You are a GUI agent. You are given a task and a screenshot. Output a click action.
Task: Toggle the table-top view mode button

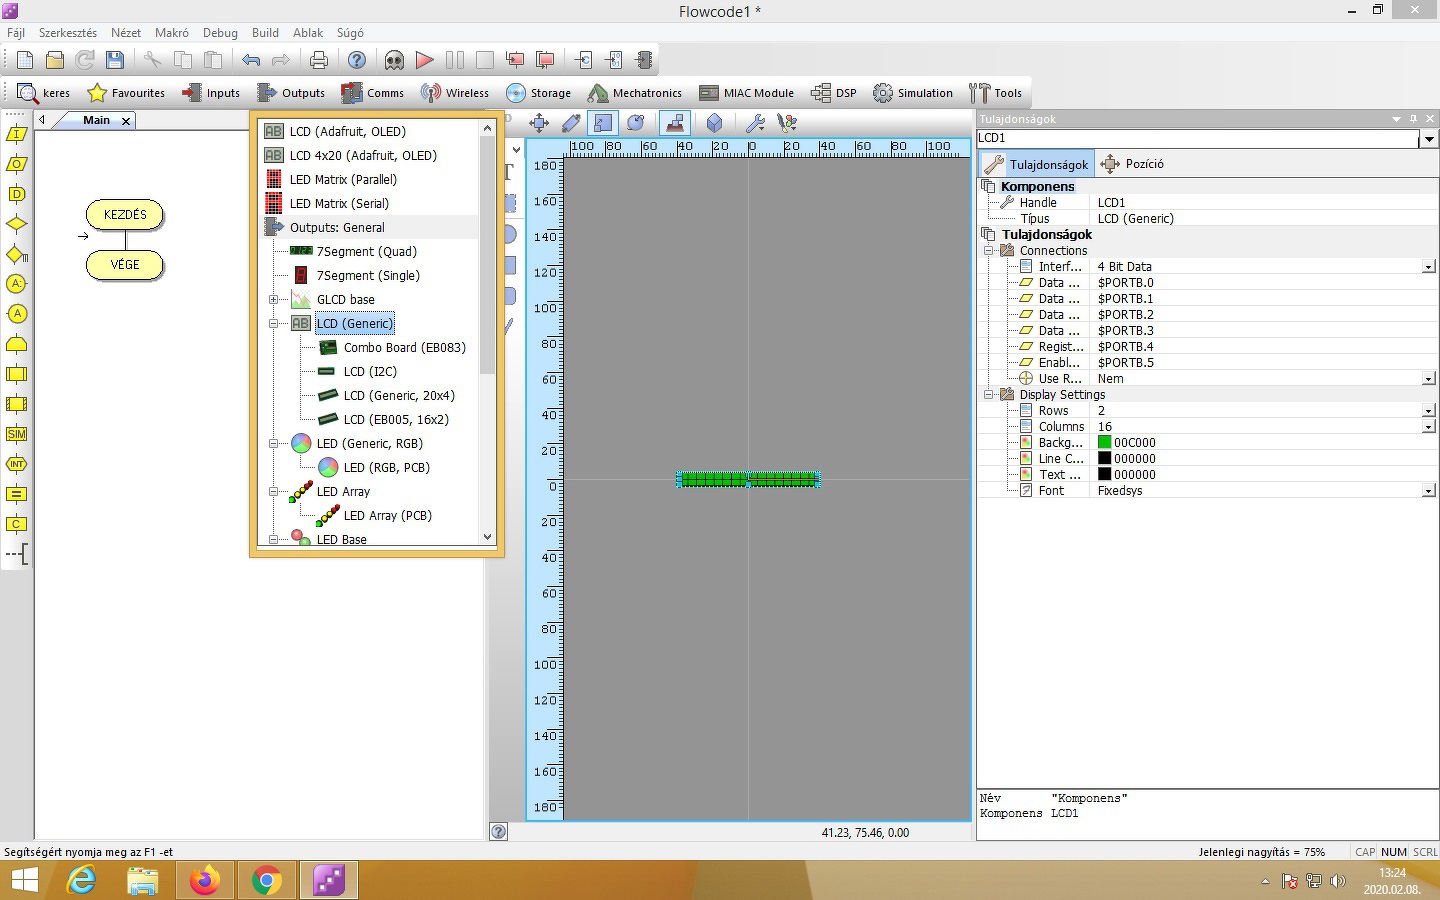click(675, 123)
